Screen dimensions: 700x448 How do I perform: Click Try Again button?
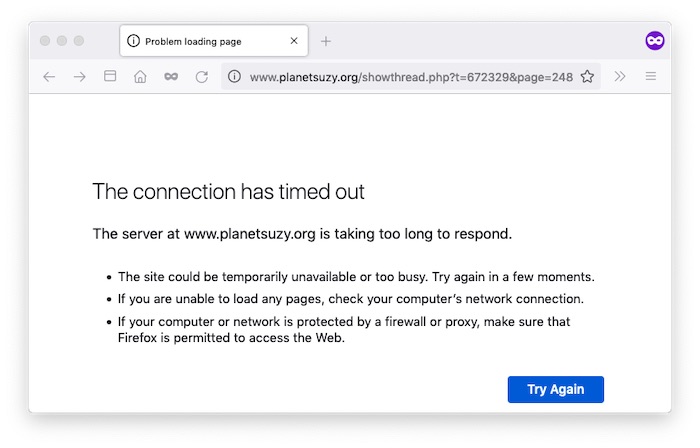(556, 389)
